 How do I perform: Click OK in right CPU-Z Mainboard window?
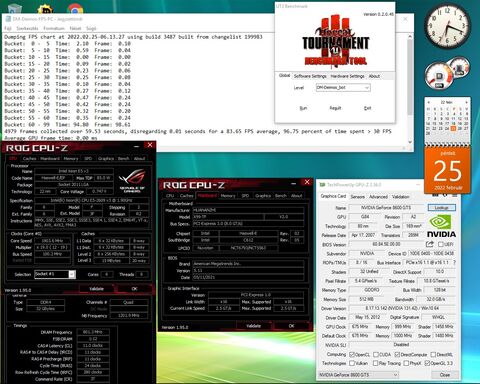(x=291, y=326)
